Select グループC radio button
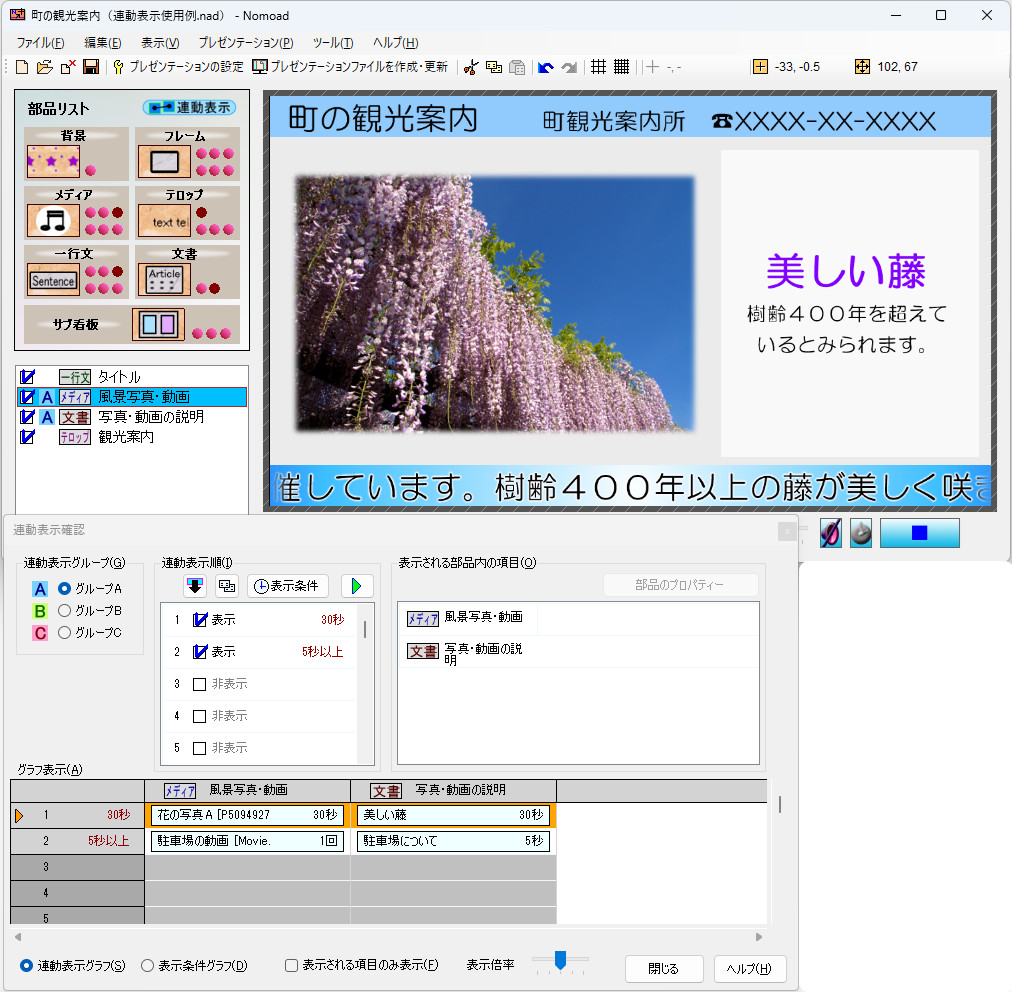The image size is (1012, 992). (65, 633)
